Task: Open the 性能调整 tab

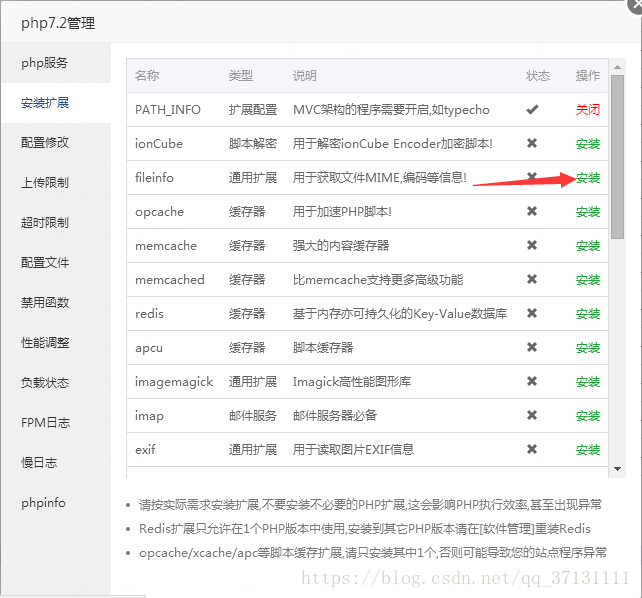Action: [x=45, y=343]
